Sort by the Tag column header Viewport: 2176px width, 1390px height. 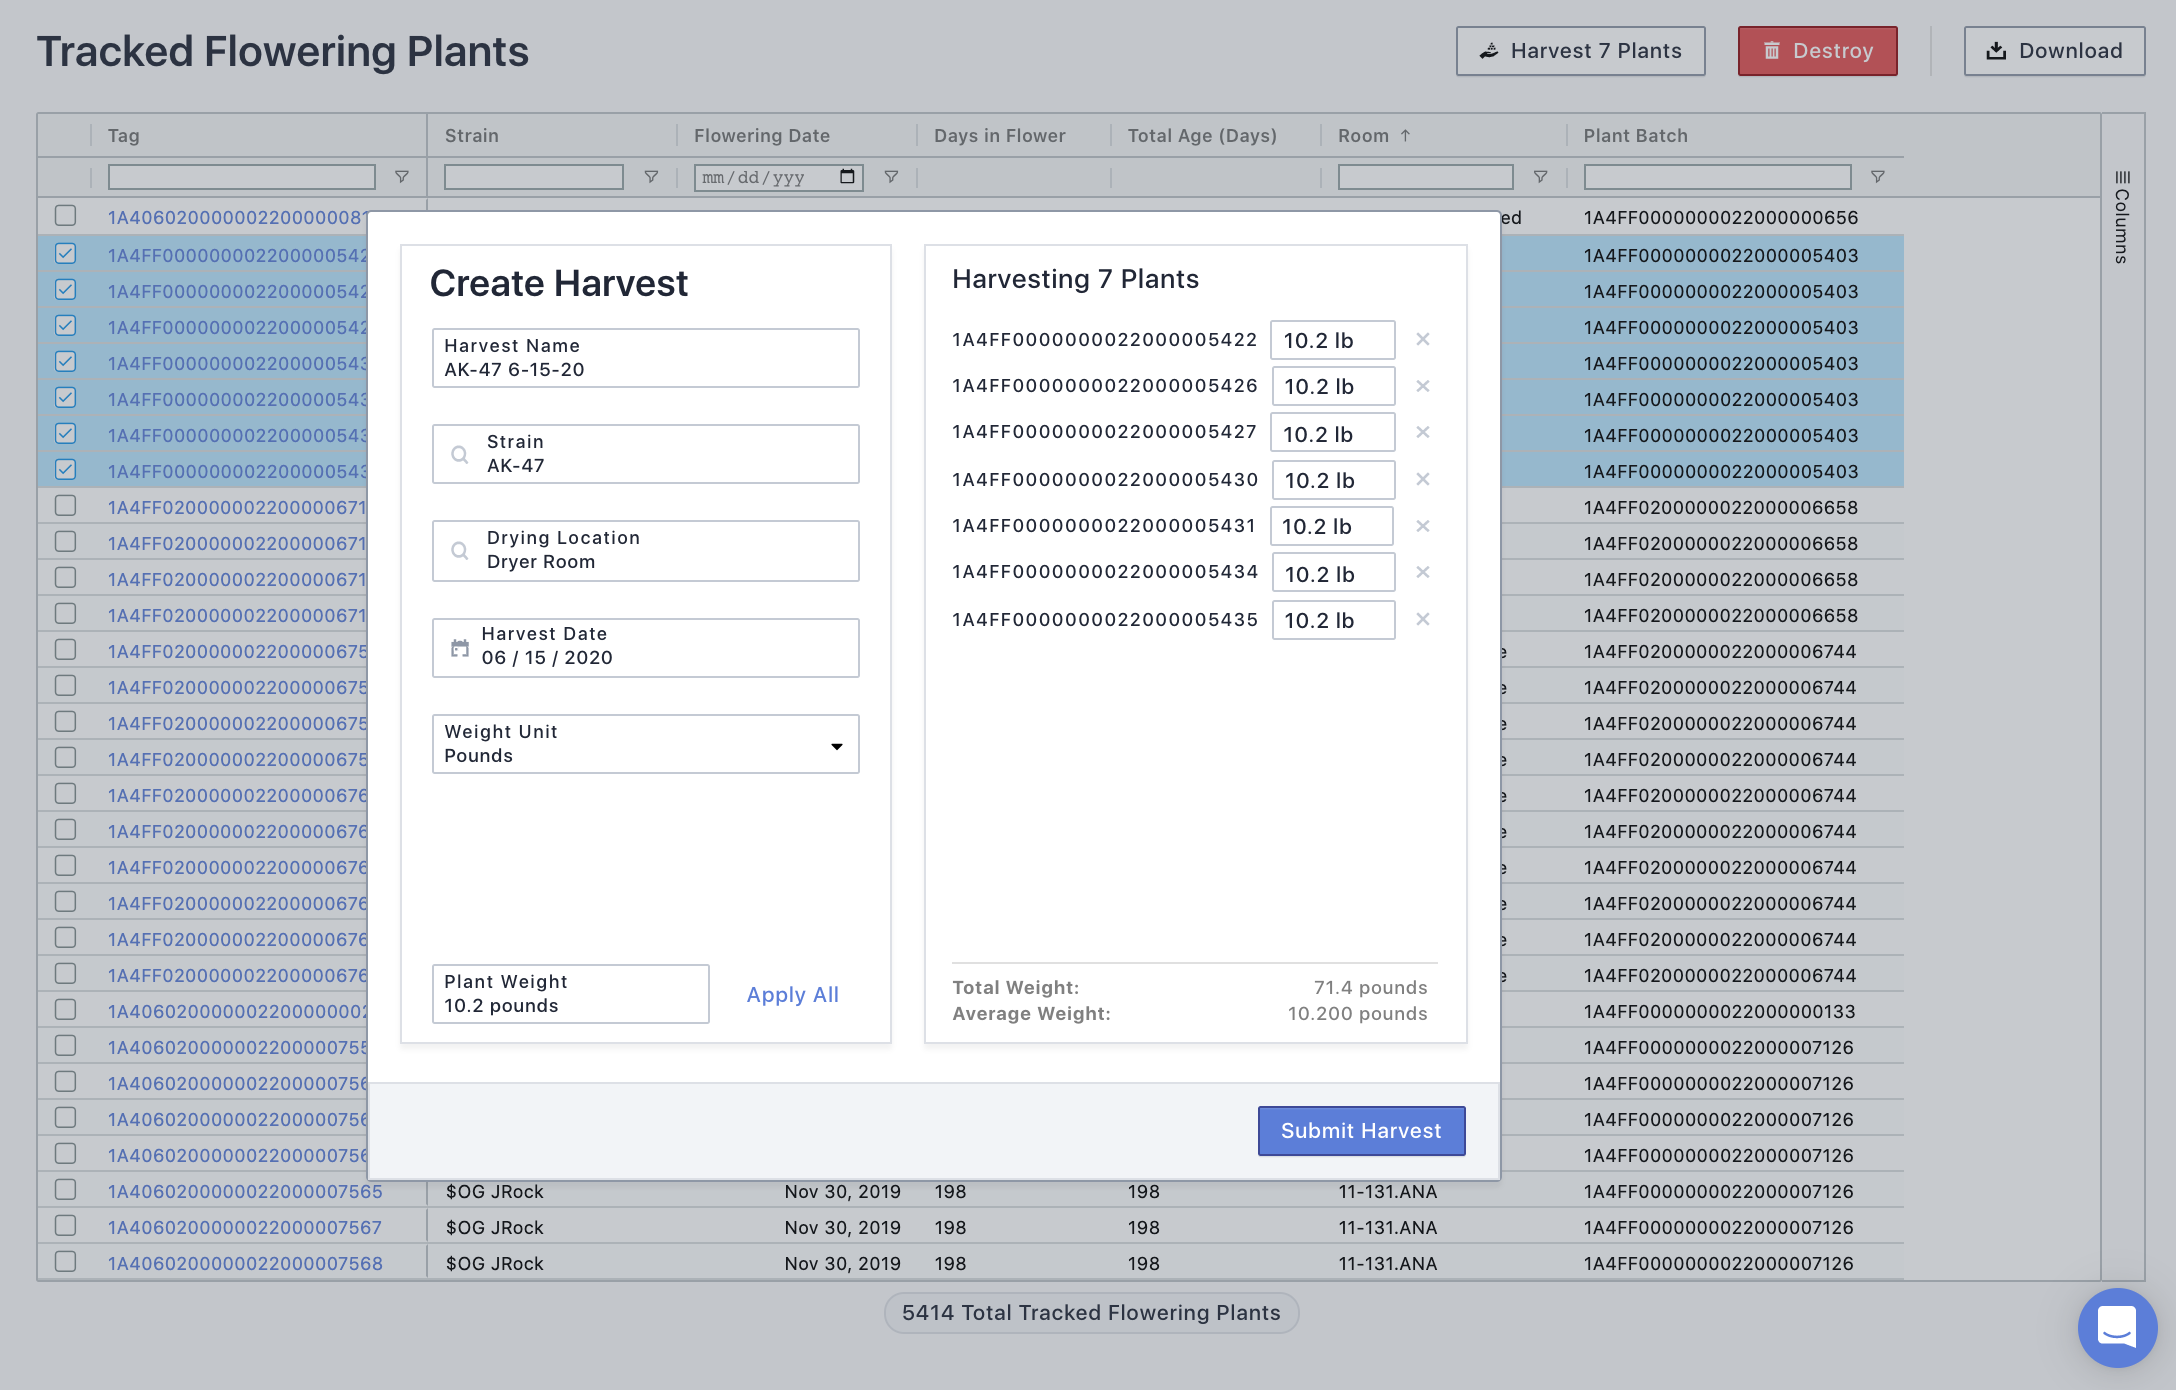click(x=123, y=135)
